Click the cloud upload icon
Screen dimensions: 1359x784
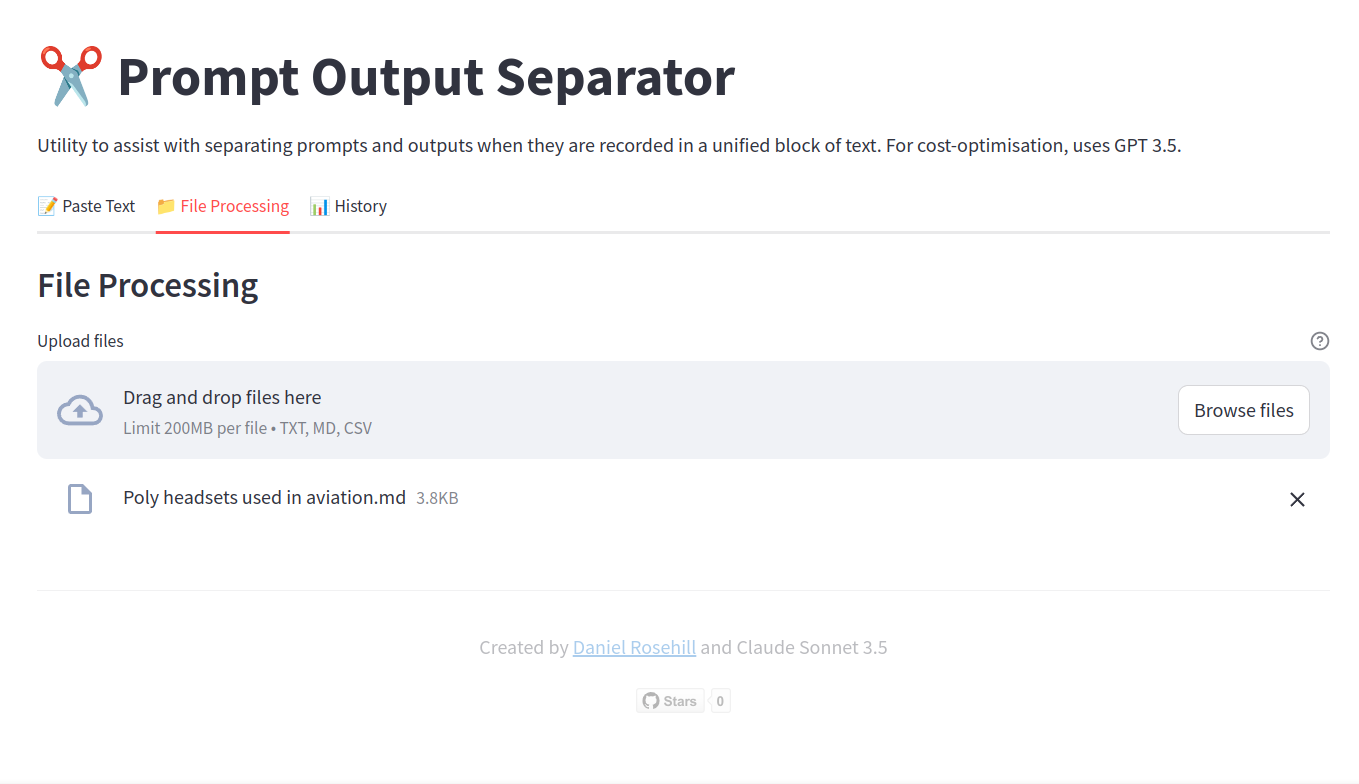pyautogui.click(x=80, y=410)
